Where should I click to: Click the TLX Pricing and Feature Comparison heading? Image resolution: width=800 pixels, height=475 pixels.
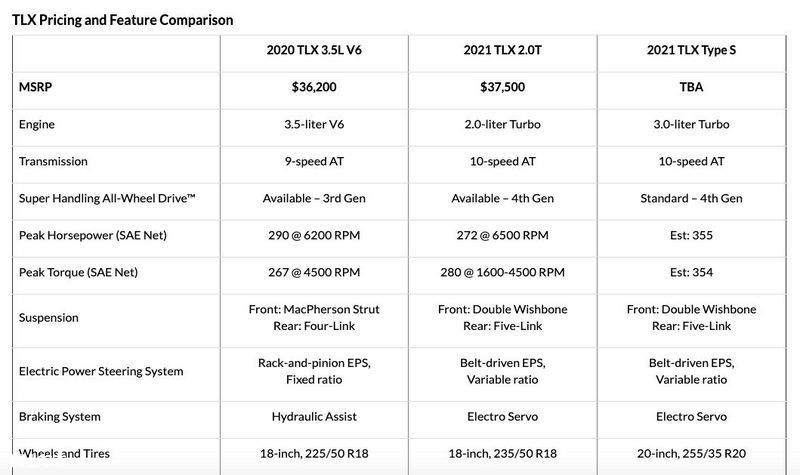point(122,20)
